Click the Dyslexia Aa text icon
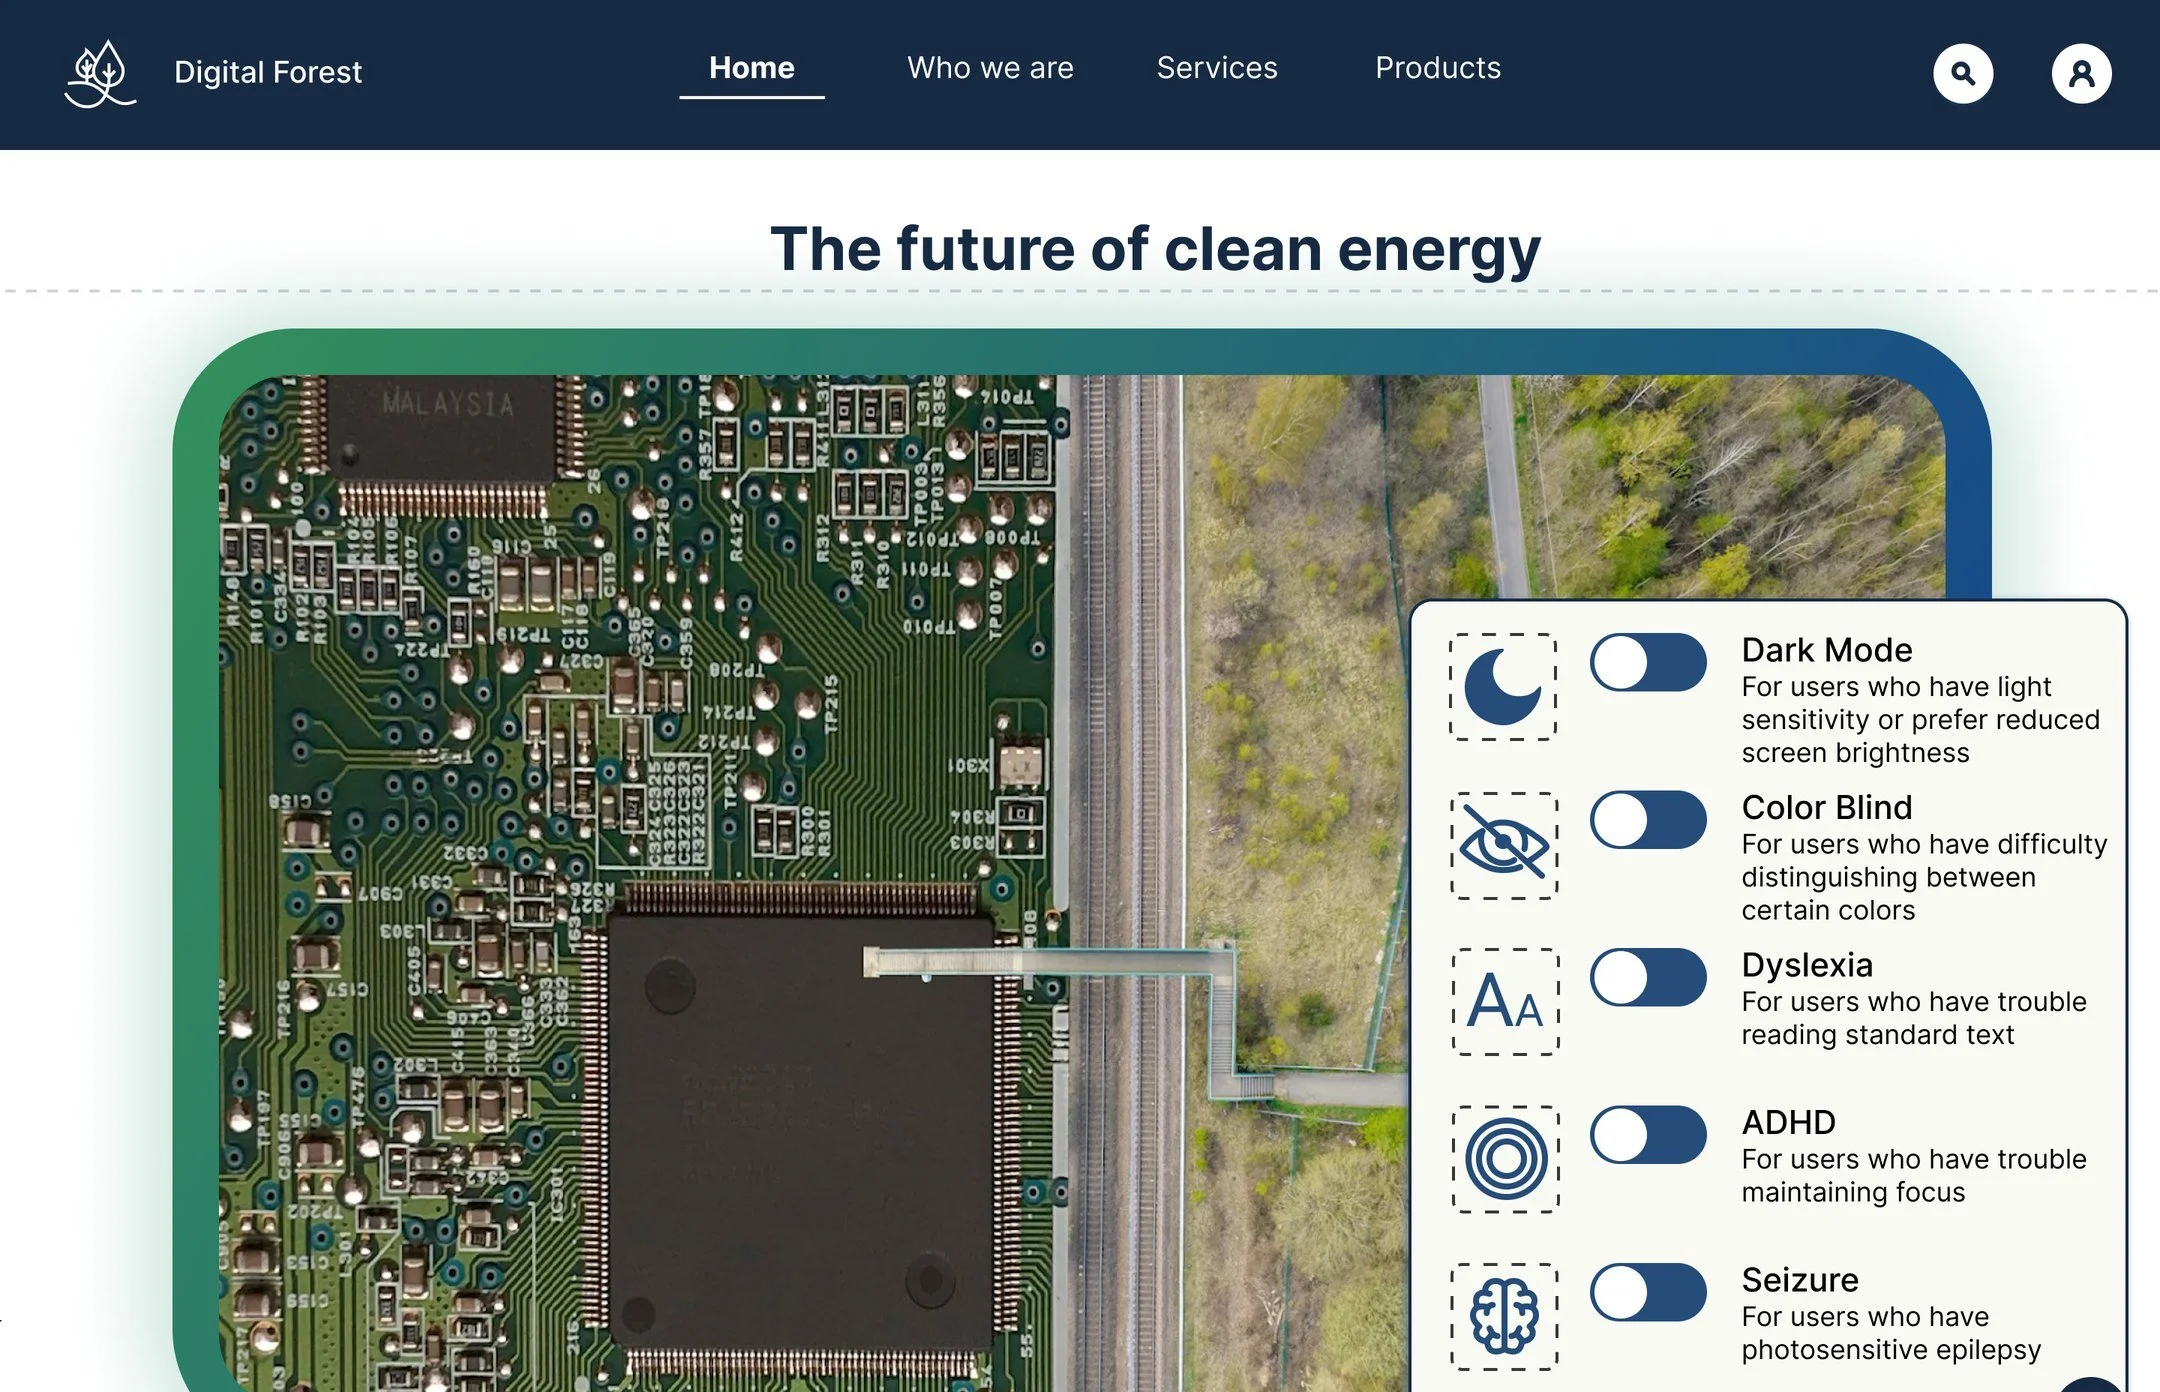Screen dimensions: 2160x1392 coord(1505,1002)
